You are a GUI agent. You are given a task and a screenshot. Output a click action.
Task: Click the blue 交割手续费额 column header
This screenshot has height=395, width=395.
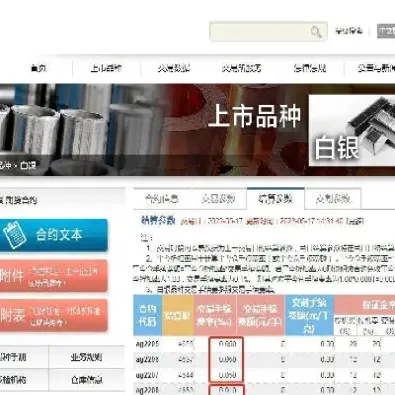pyautogui.click(x=309, y=315)
